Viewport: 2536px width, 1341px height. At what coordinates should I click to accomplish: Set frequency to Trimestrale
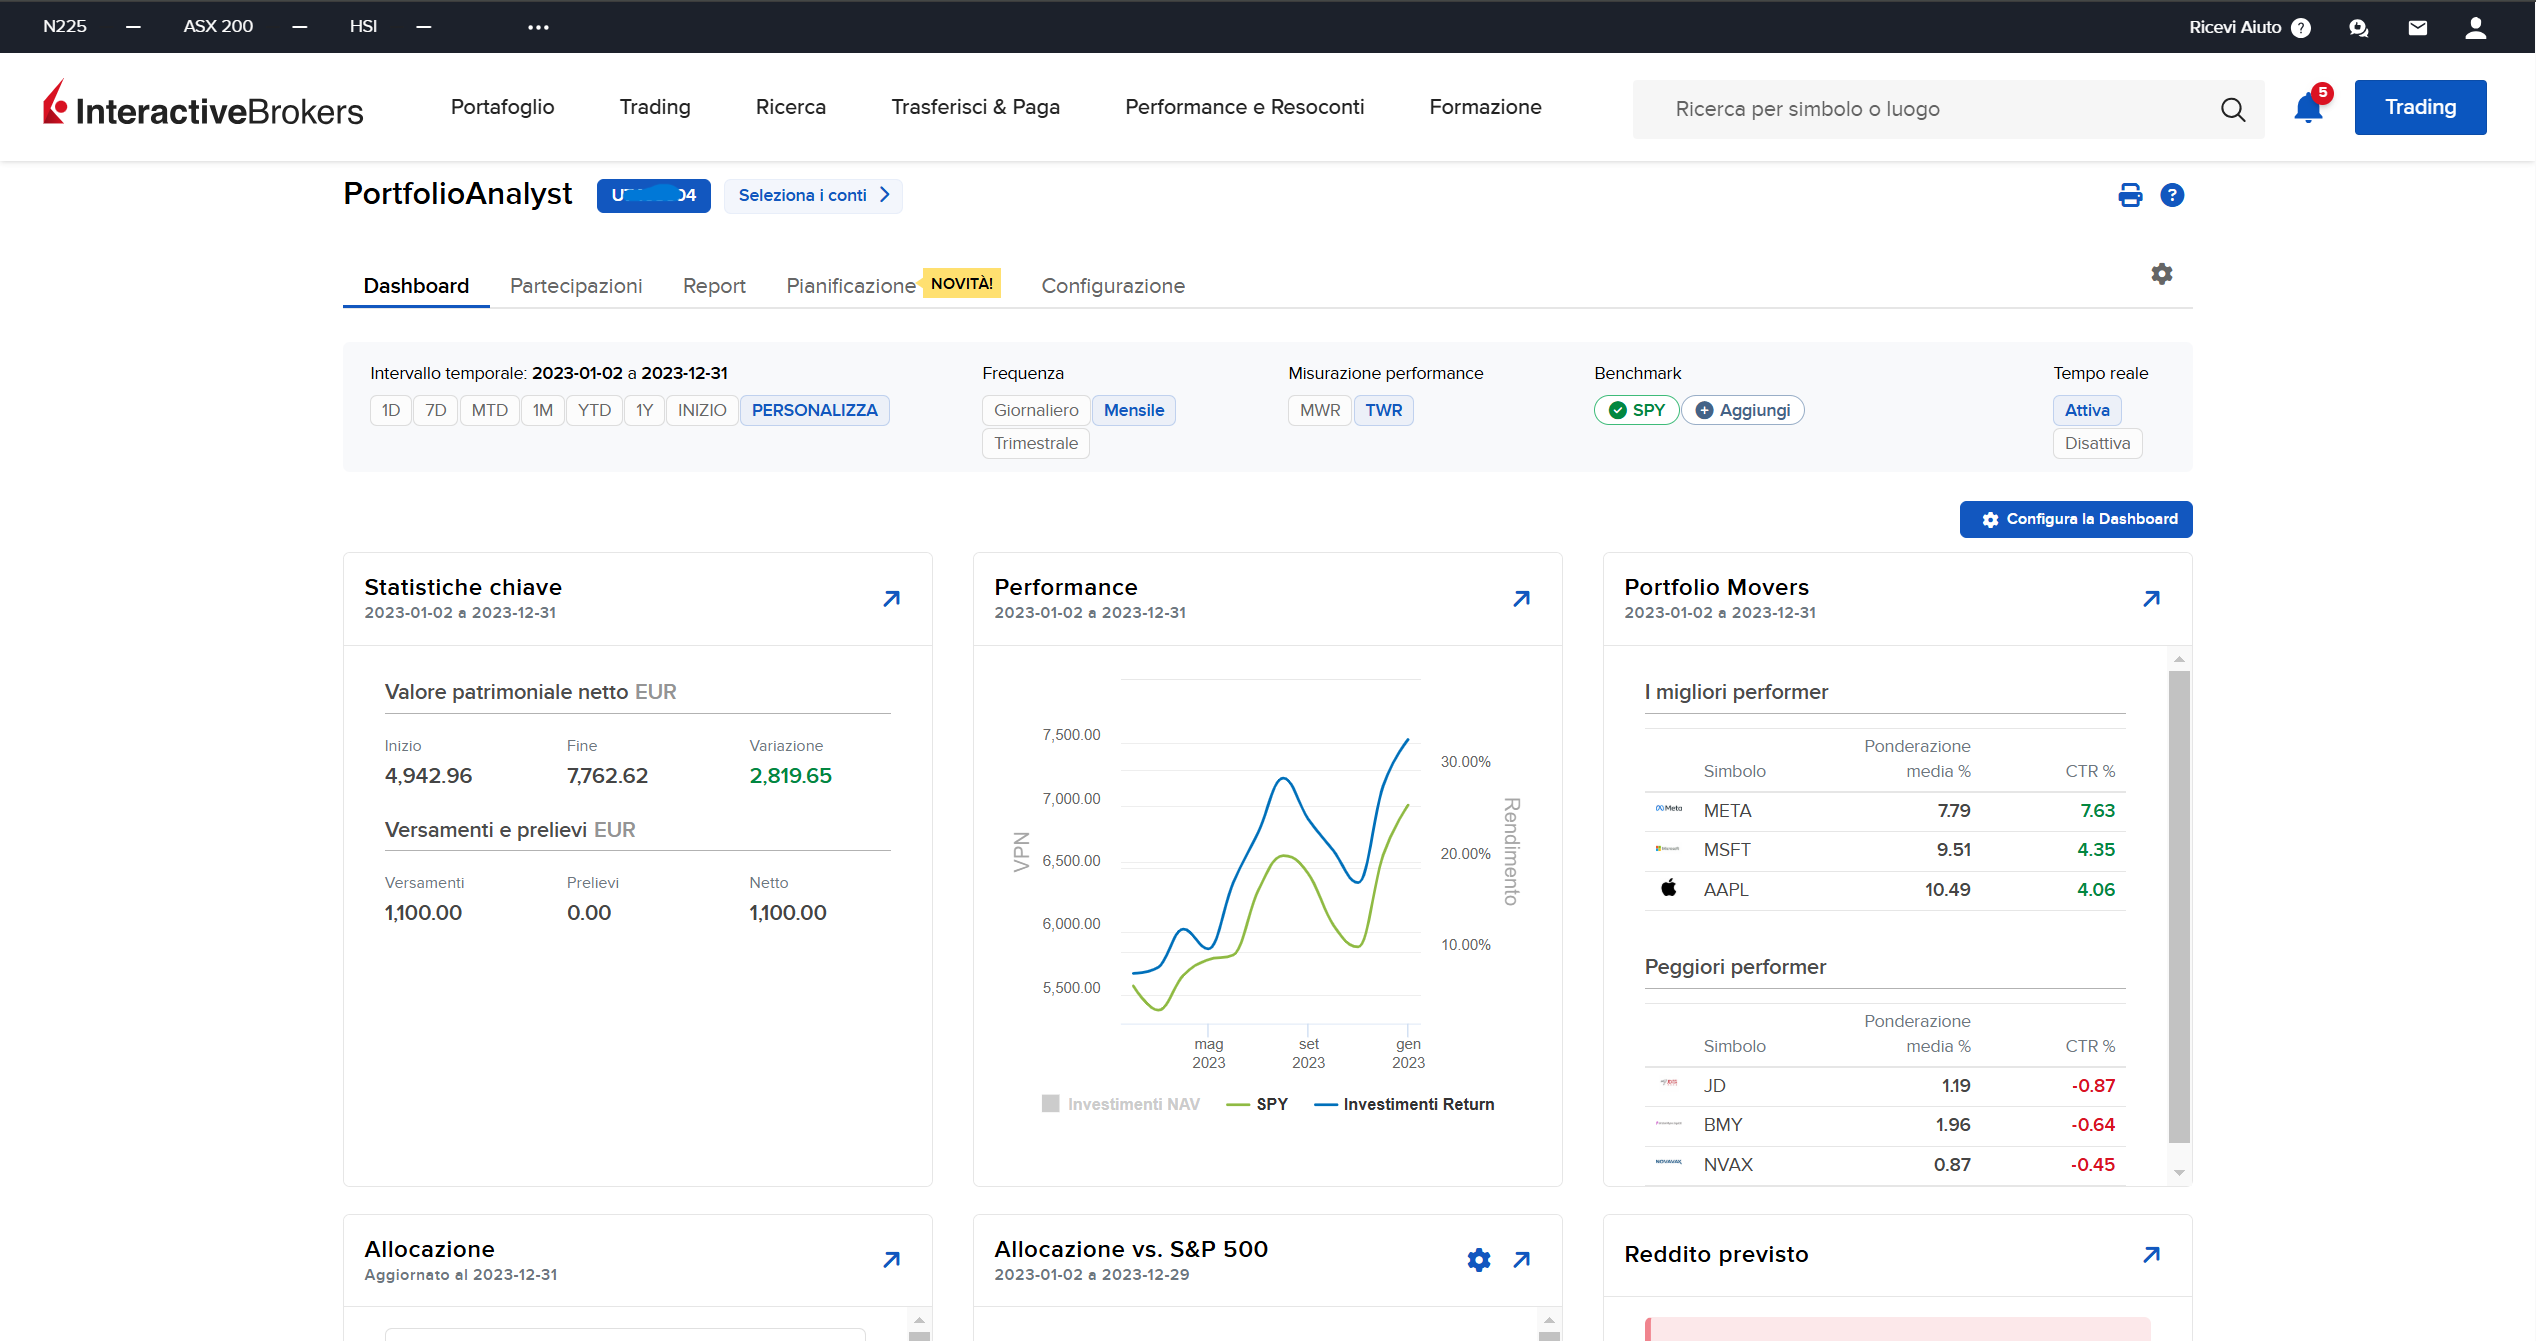point(1036,443)
